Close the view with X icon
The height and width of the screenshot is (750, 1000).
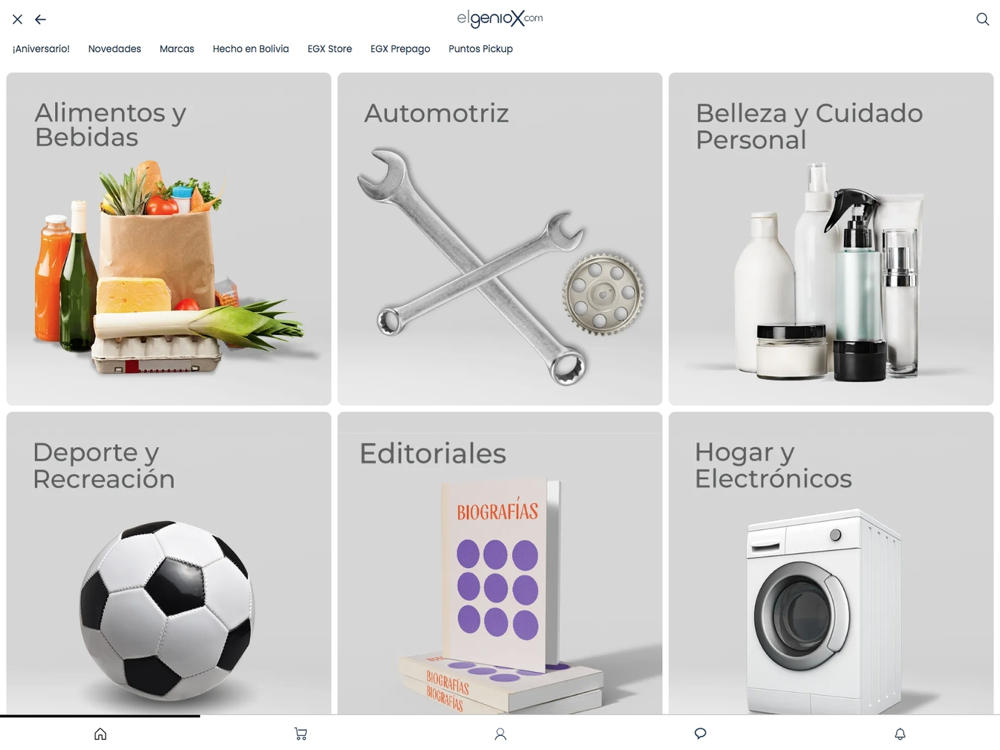click(17, 20)
